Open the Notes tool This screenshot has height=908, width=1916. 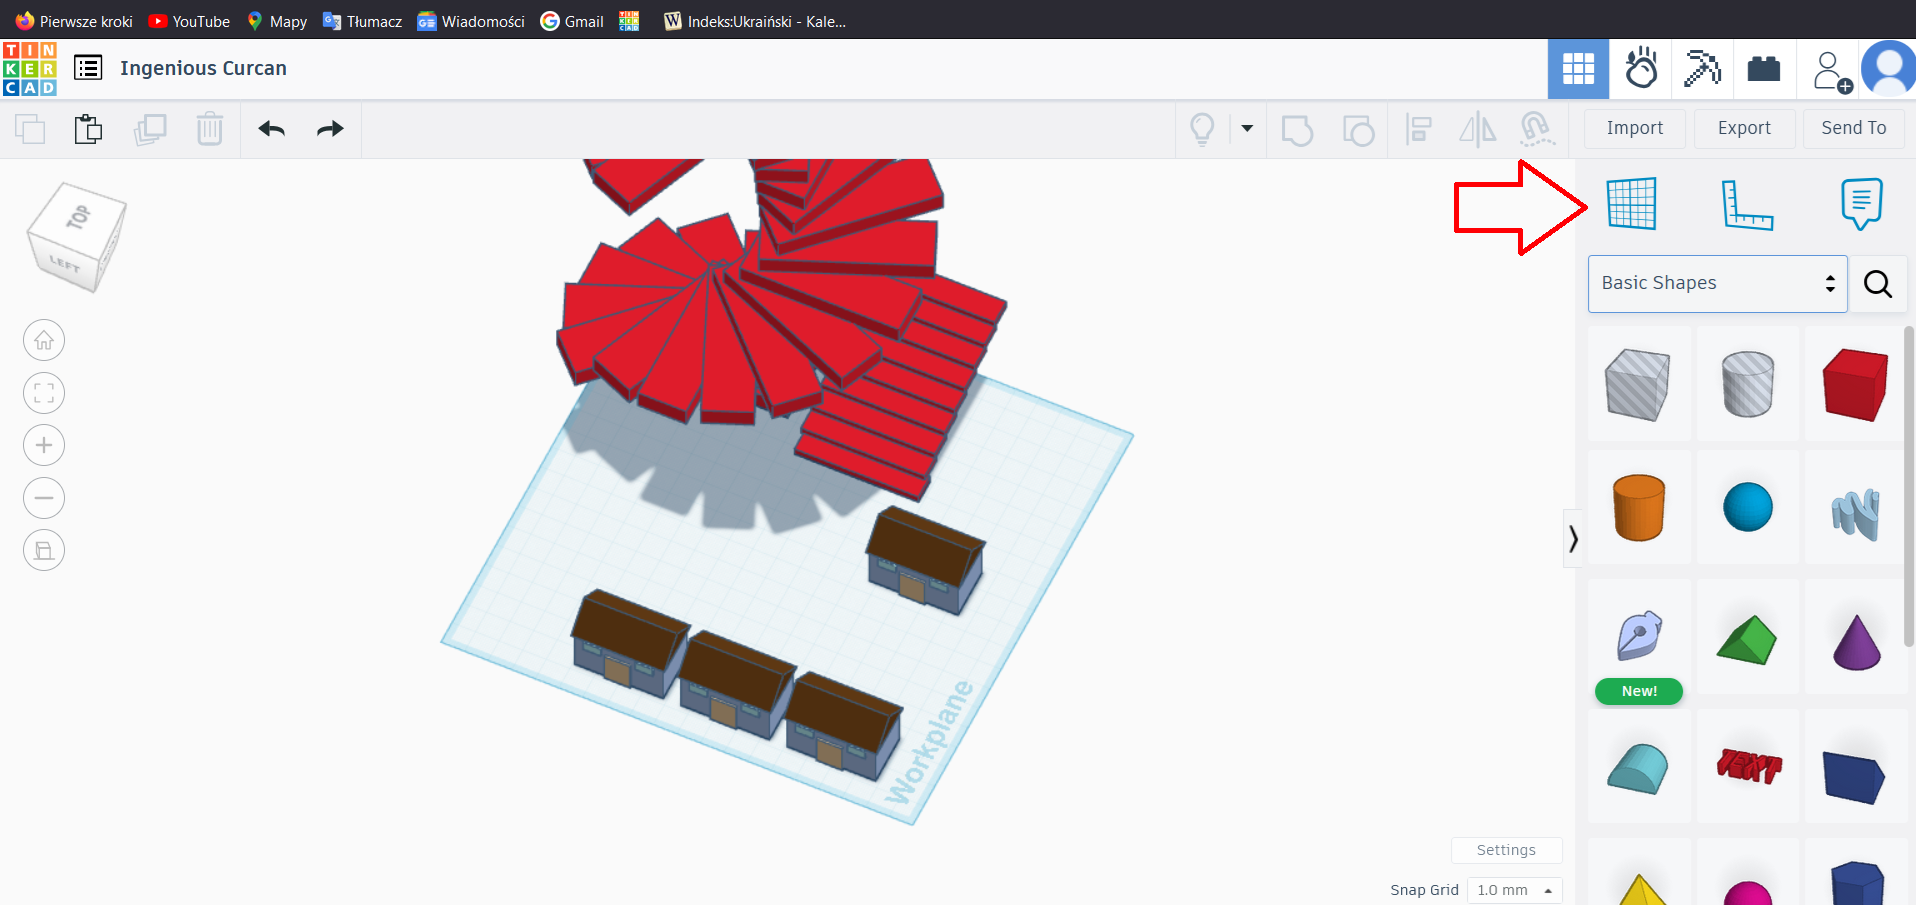[1860, 203]
